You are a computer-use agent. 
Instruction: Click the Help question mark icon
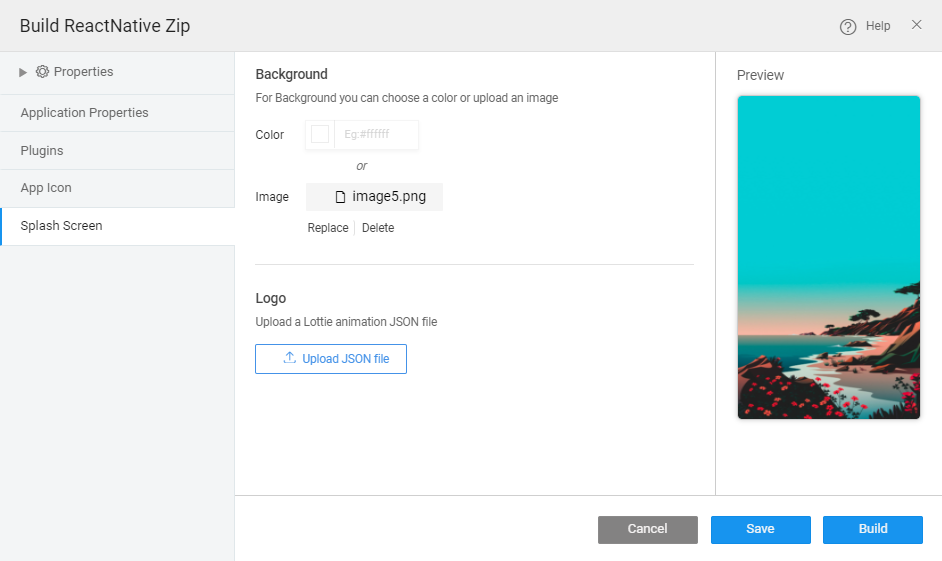point(848,27)
